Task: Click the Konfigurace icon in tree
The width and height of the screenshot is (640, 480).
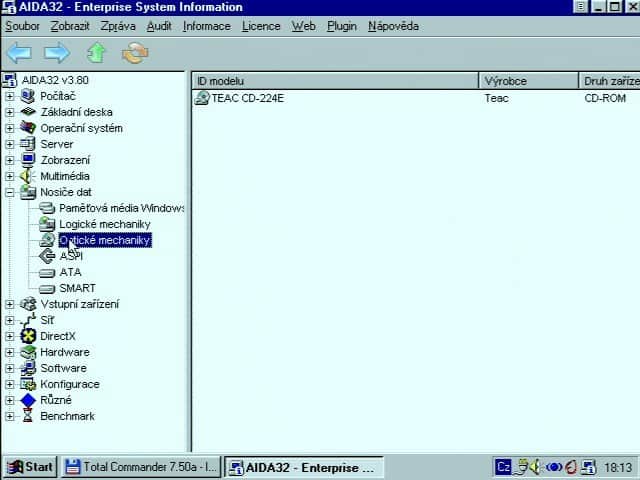Action: [x=28, y=384]
